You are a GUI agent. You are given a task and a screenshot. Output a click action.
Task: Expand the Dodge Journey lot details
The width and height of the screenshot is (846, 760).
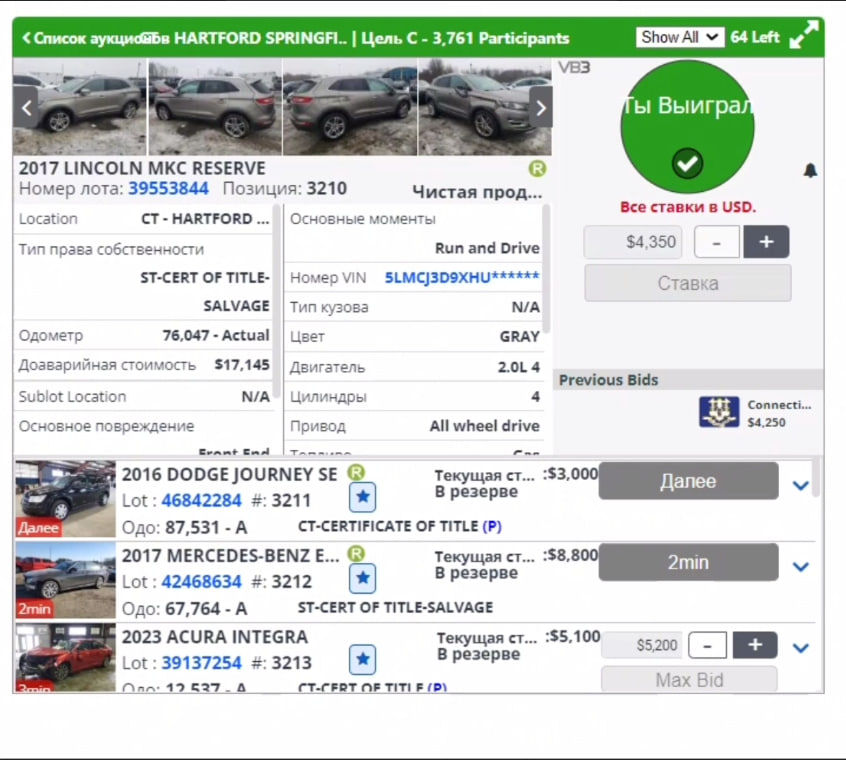[x=801, y=485]
